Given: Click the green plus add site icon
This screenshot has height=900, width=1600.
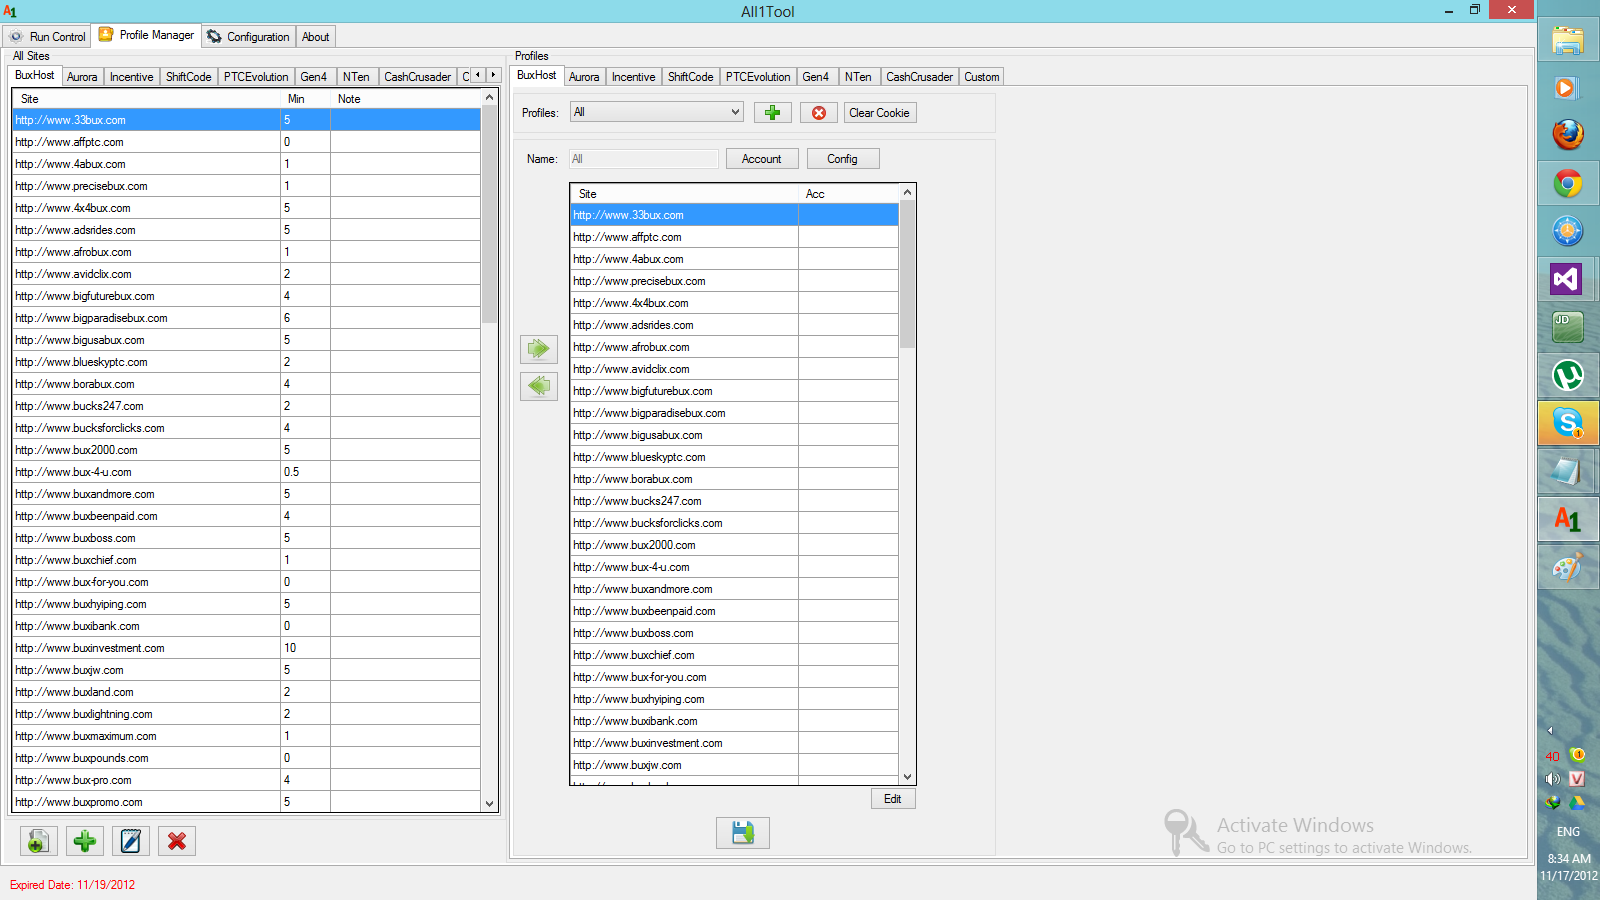Looking at the screenshot, I should 85,842.
